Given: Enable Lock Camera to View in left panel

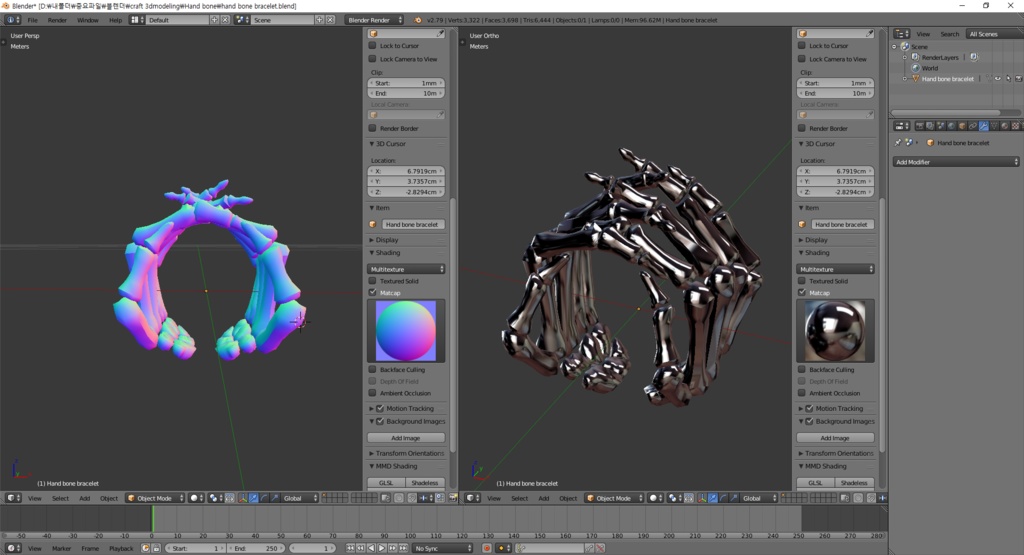Looking at the screenshot, I should (x=373, y=59).
